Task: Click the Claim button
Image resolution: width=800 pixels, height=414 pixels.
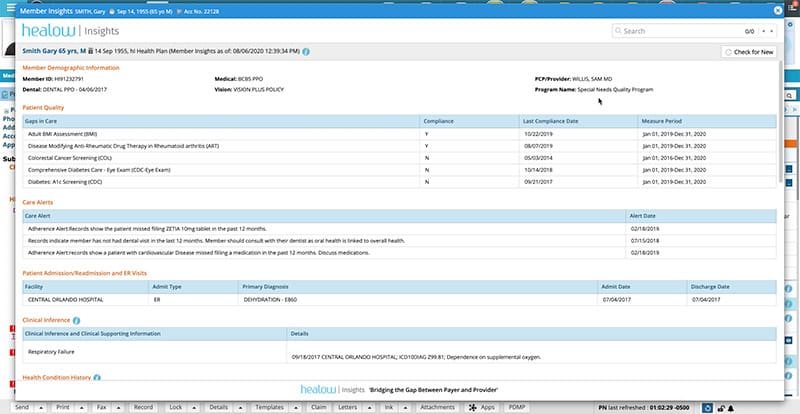Action: (318, 407)
